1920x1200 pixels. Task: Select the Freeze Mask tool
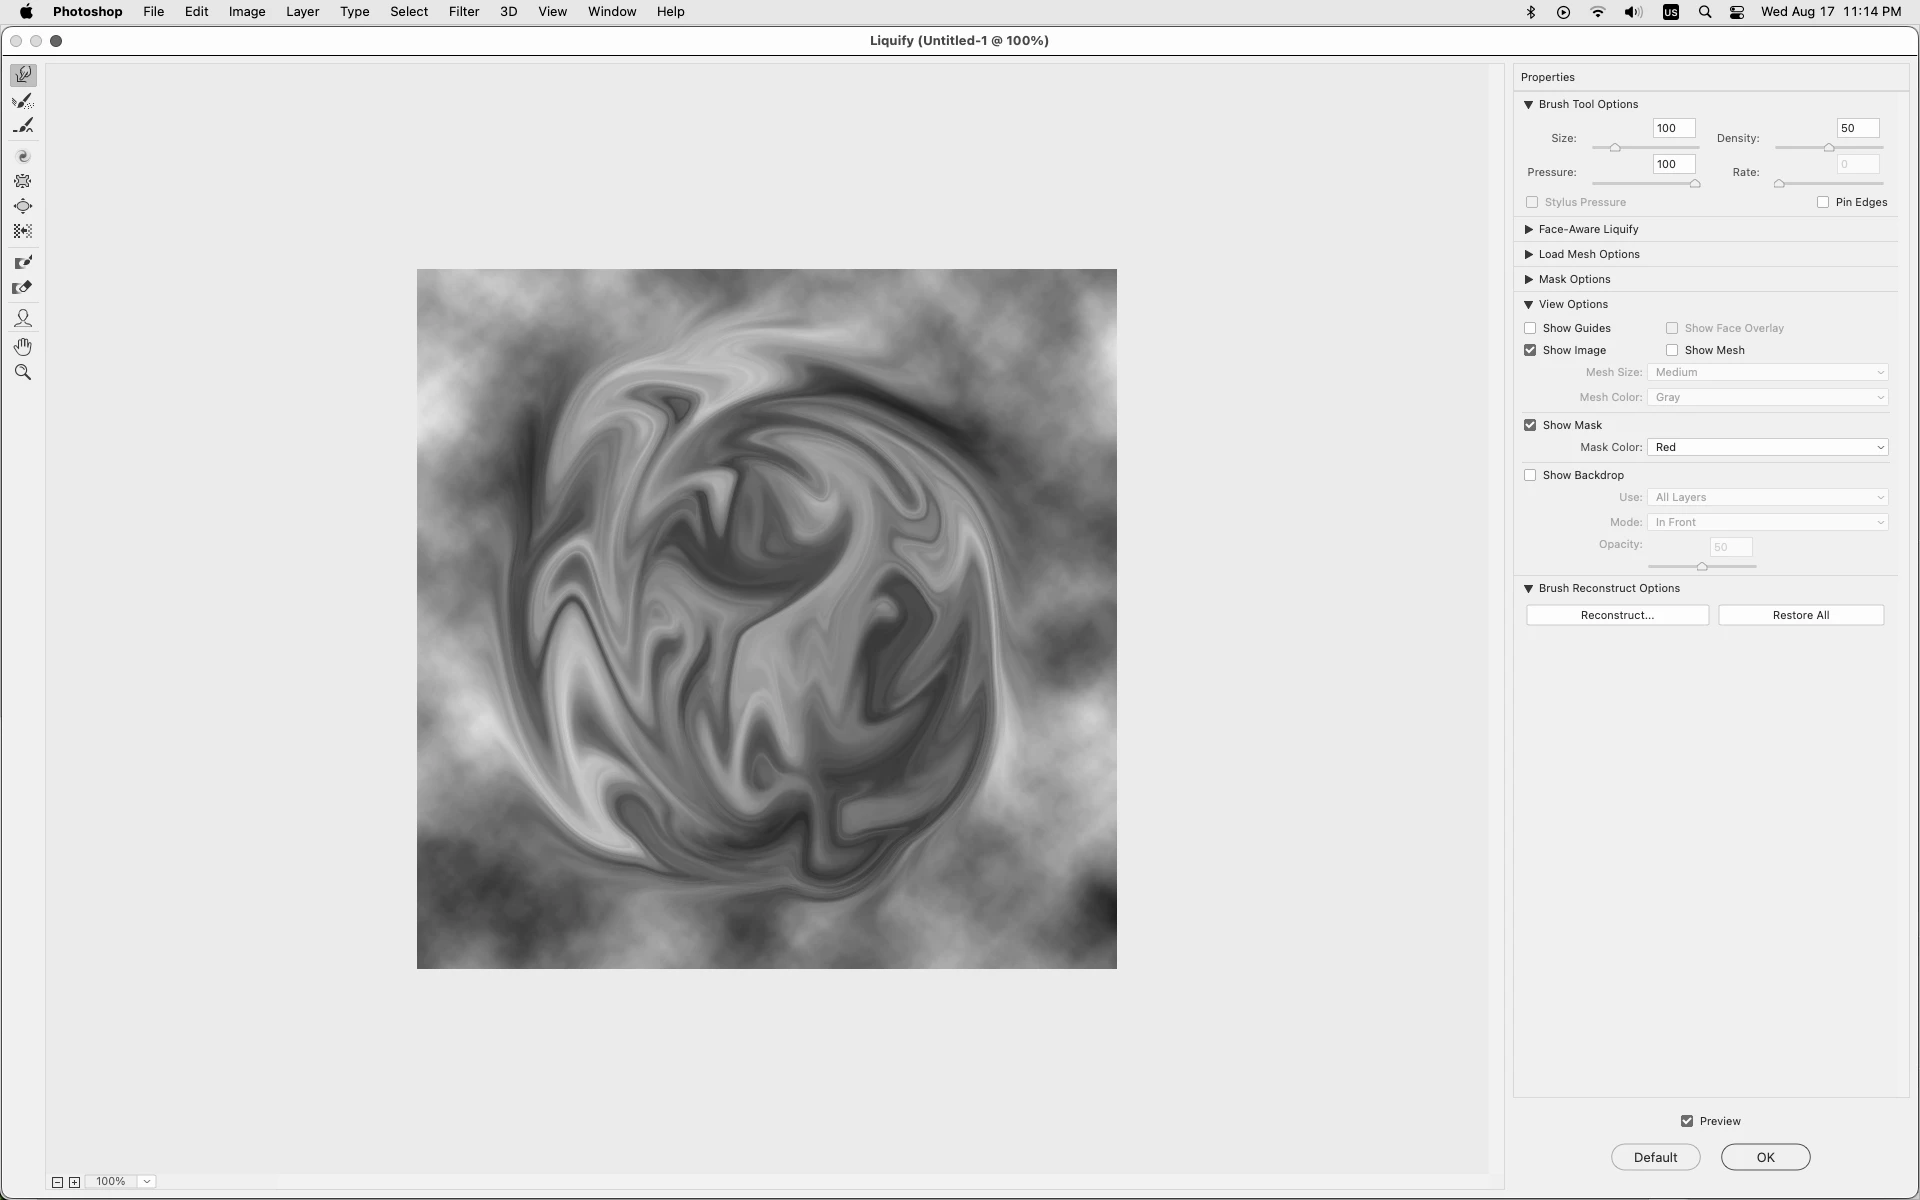[23, 263]
